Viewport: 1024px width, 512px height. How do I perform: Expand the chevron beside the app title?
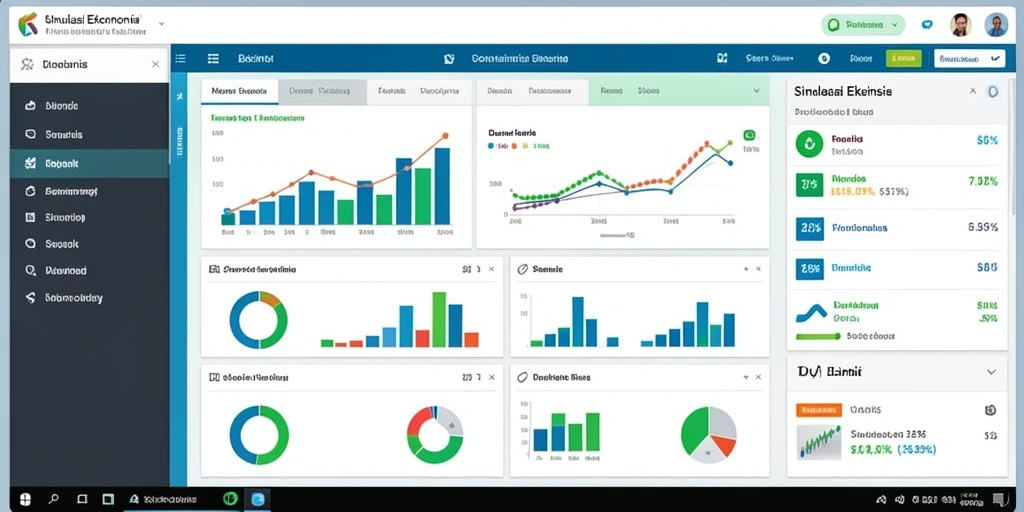coord(161,24)
